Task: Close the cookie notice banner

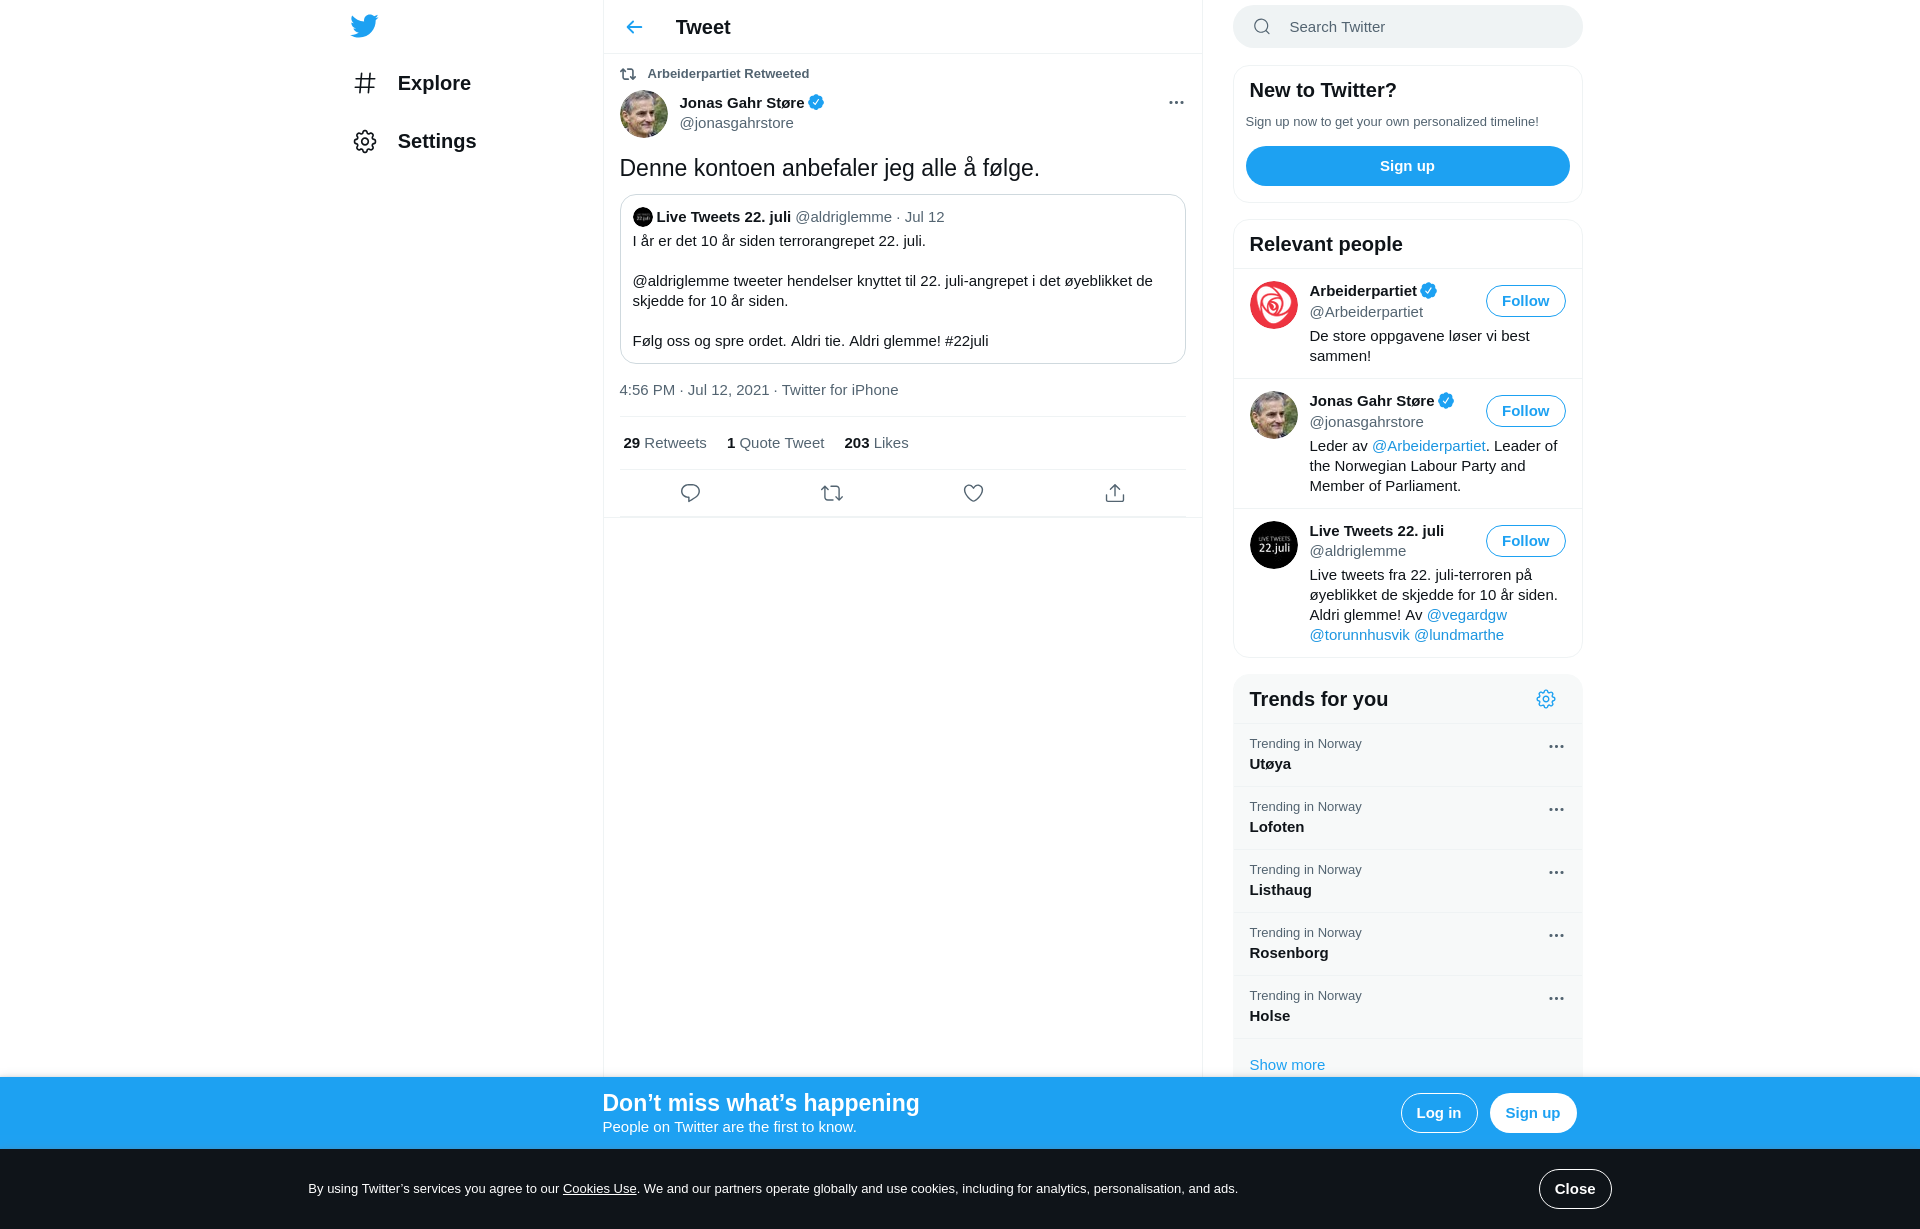Action: pos(1574,1189)
